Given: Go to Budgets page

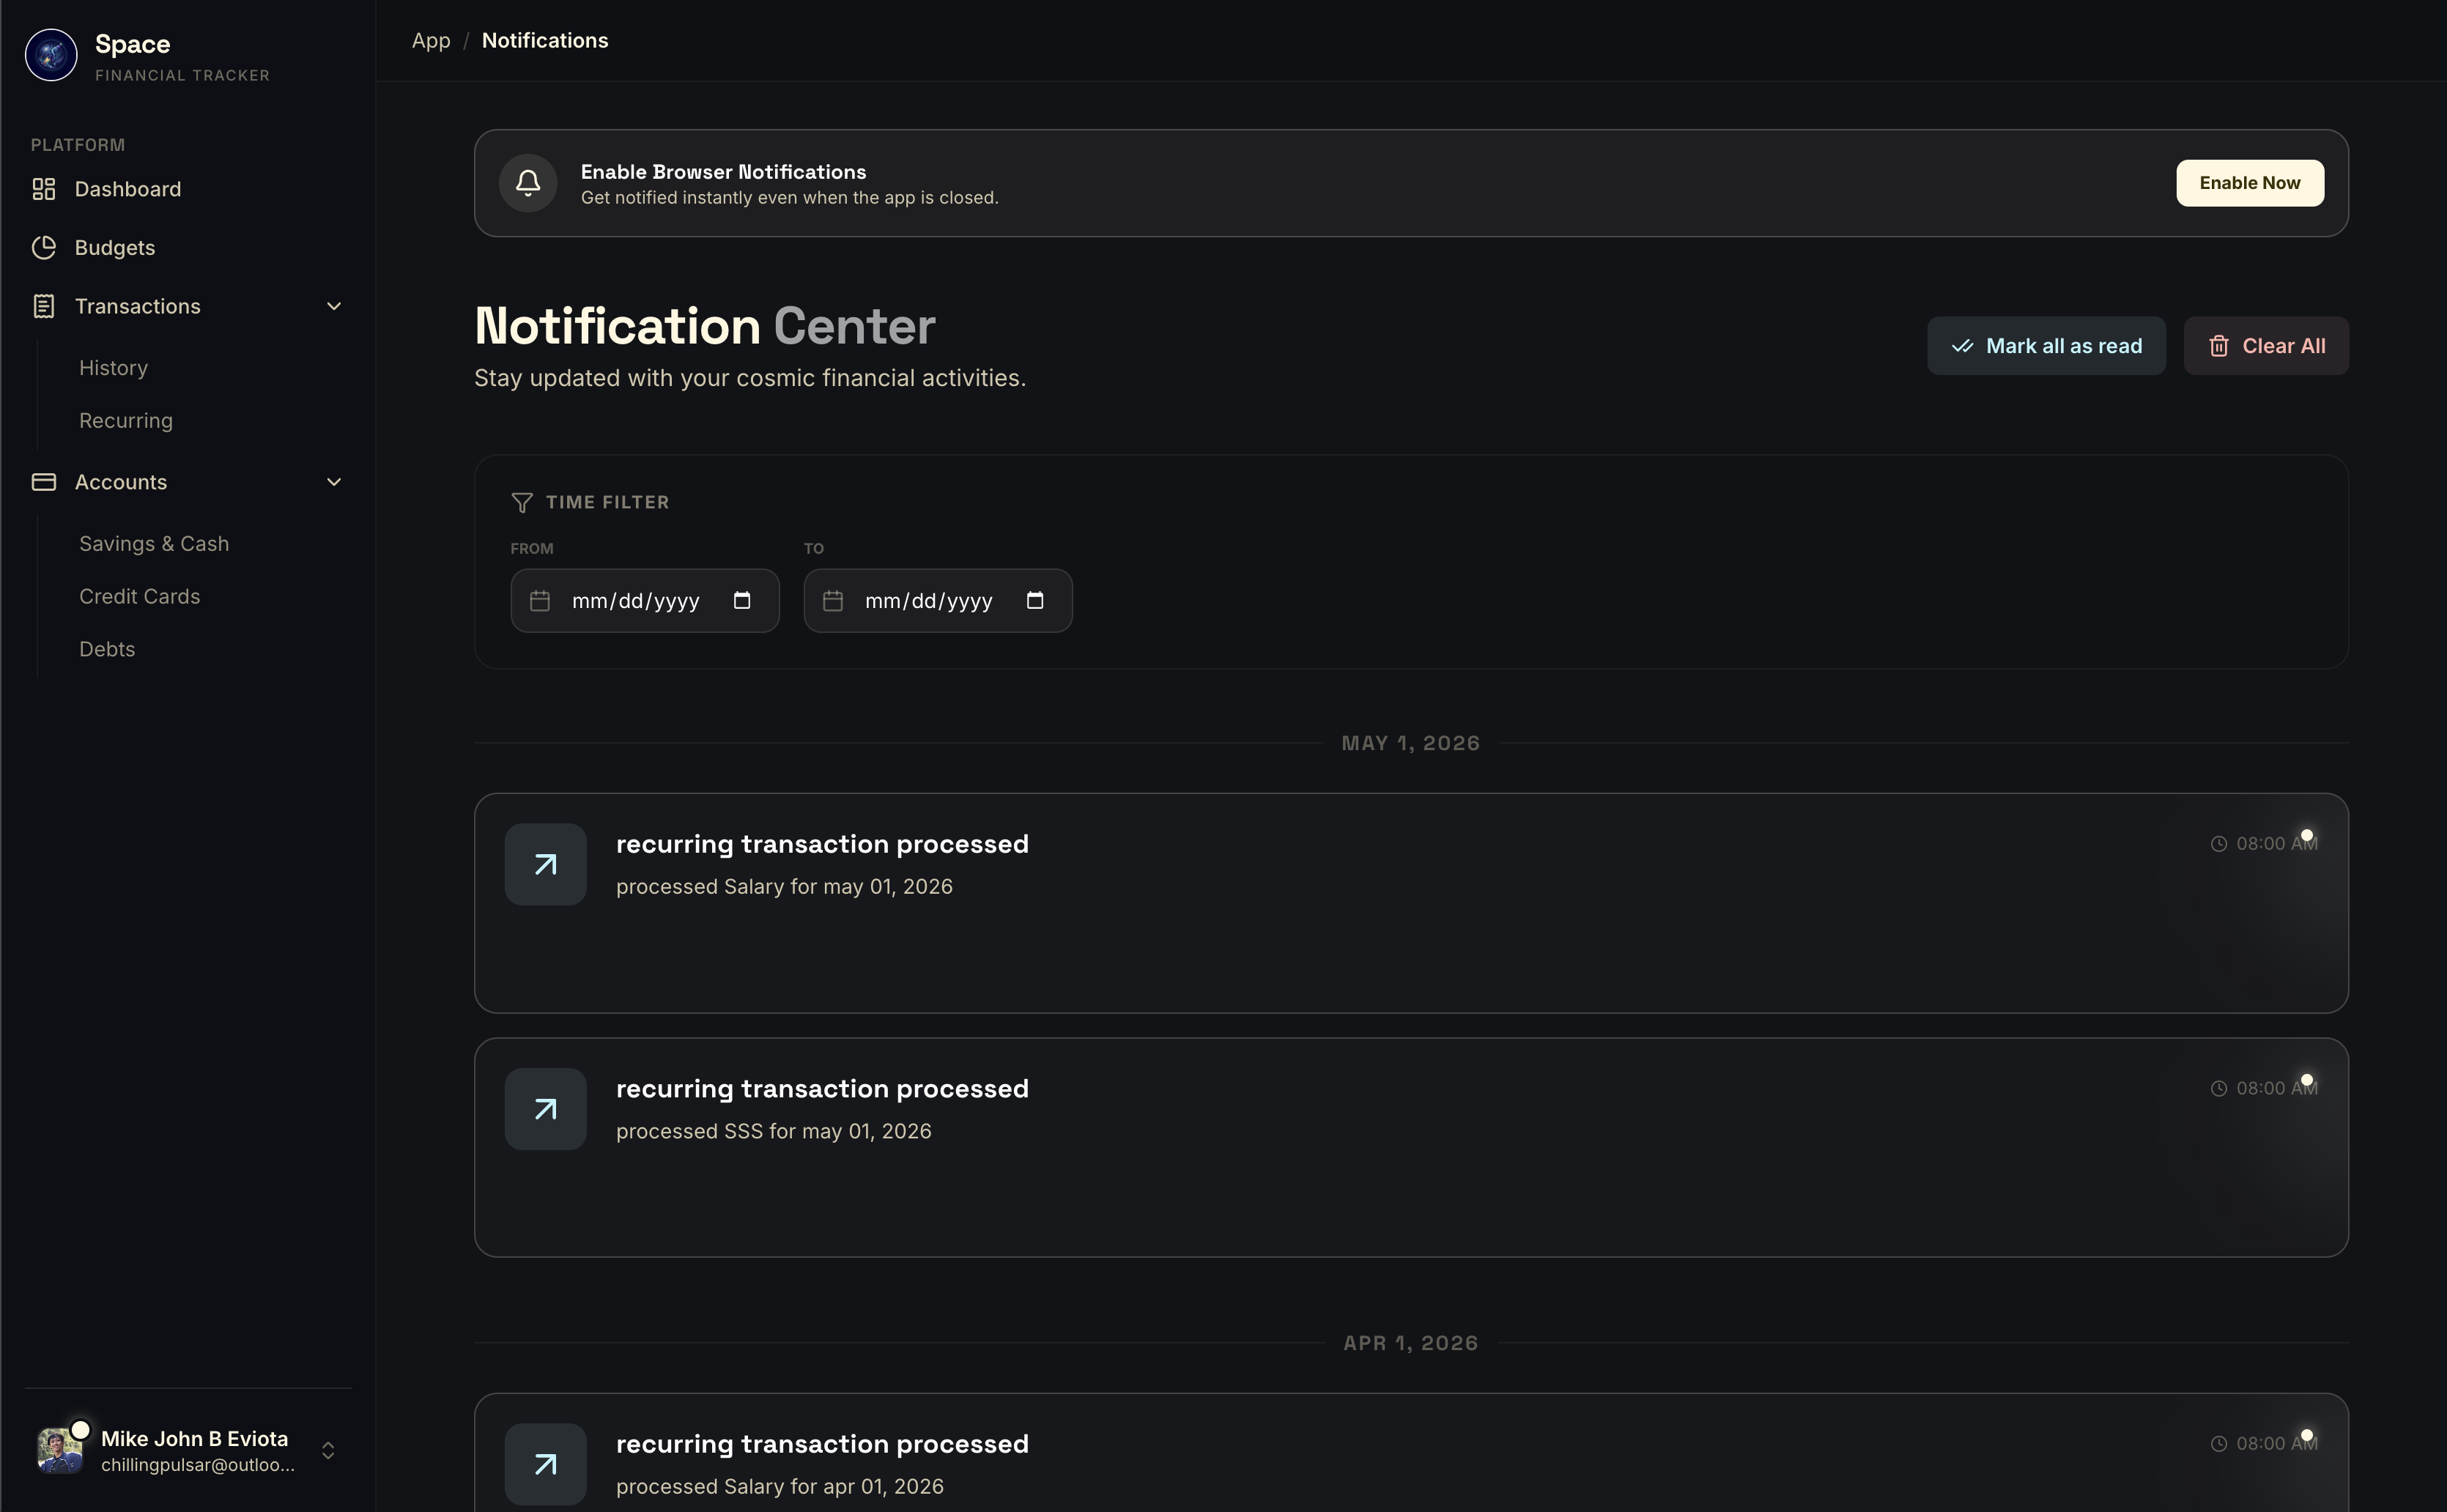Looking at the screenshot, I should [188, 248].
